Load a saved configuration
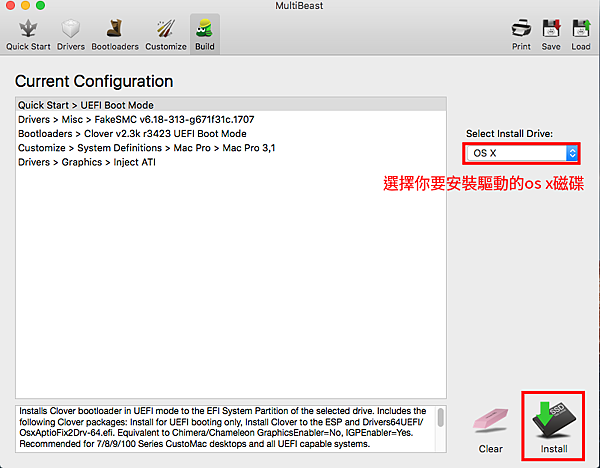The width and height of the screenshot is (600, 468). pos(580,34)
